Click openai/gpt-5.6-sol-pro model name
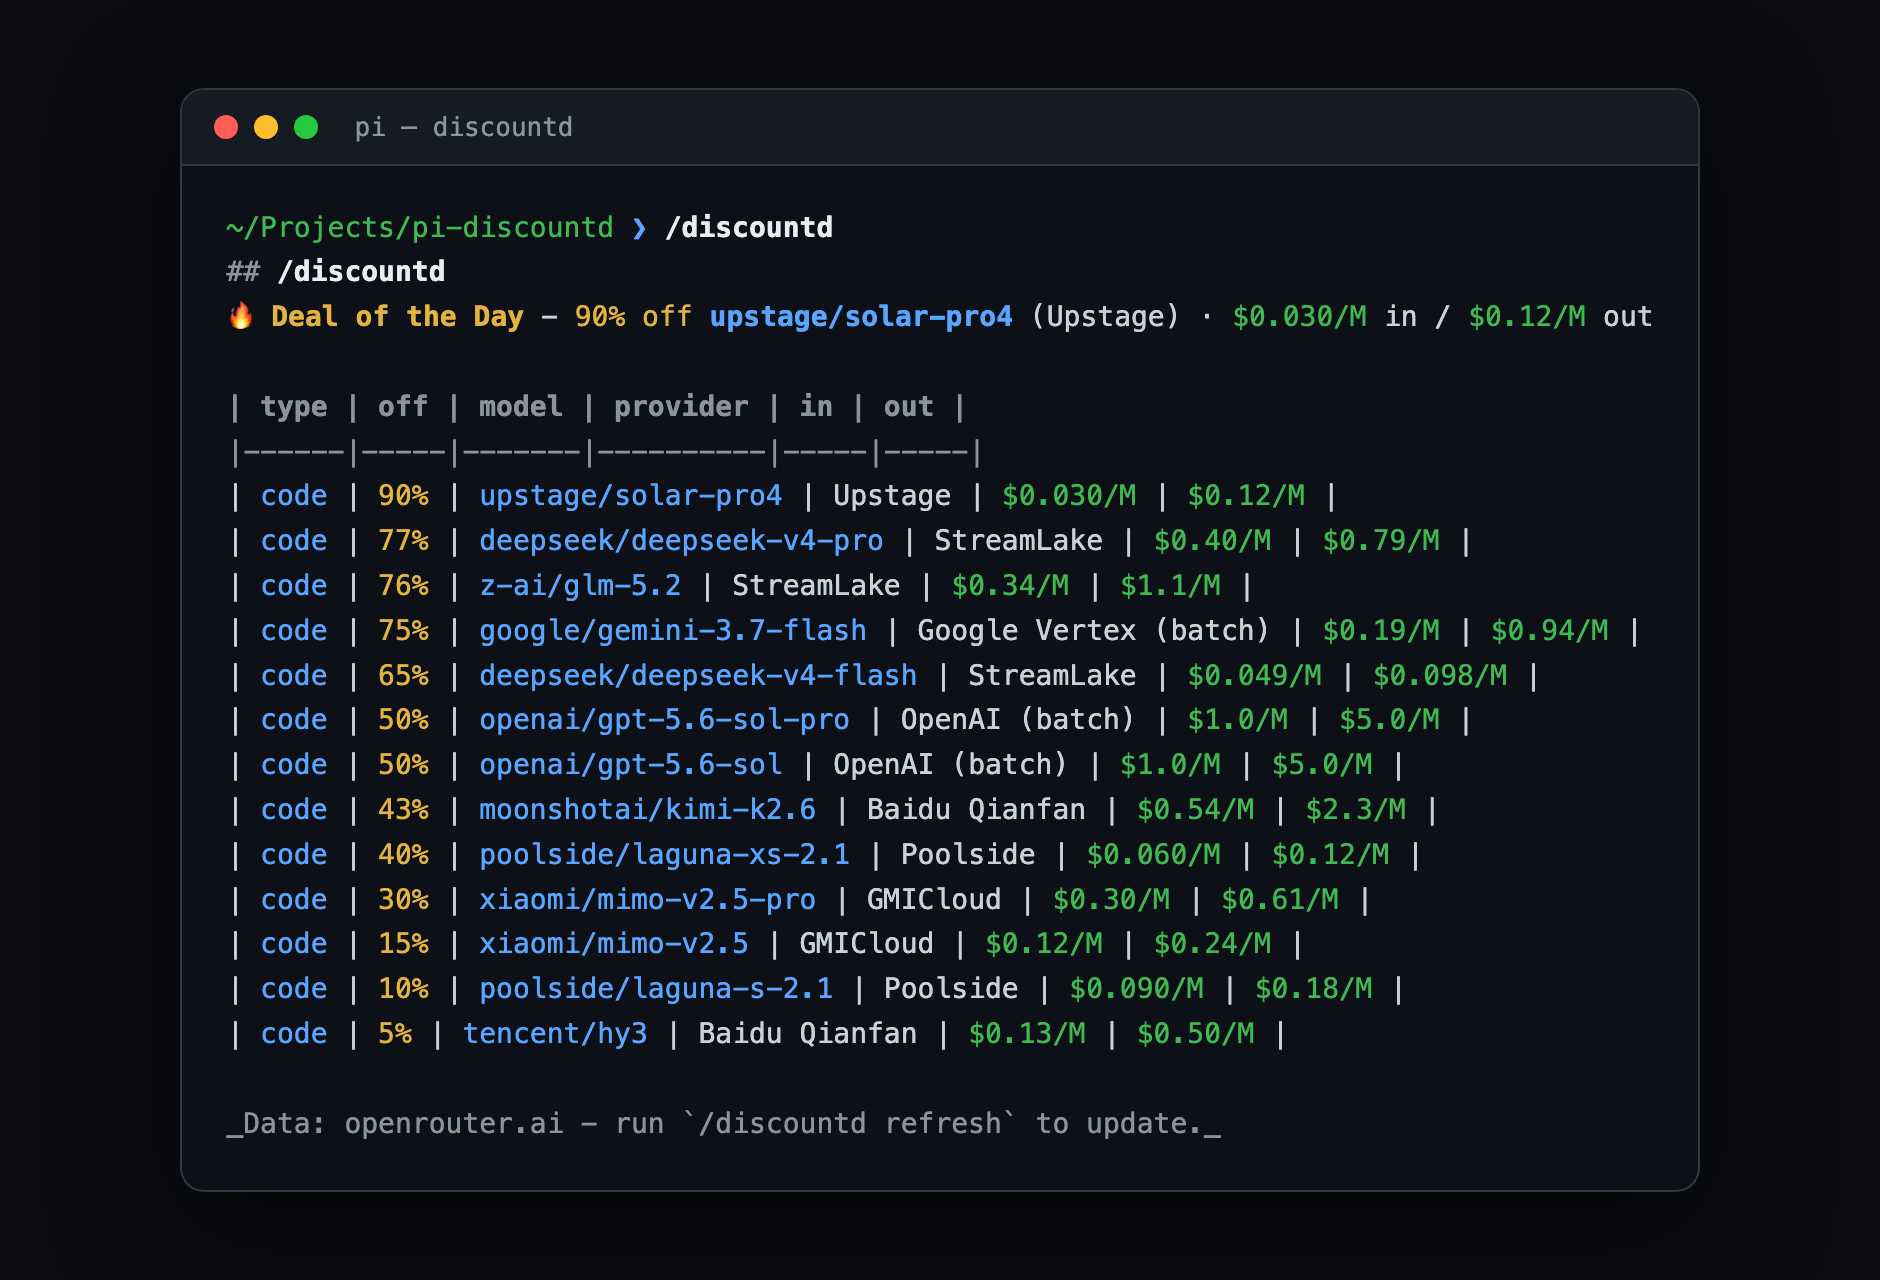Image resolution: width=1880 pixels, height=1280 pixels. pos(664,720)
